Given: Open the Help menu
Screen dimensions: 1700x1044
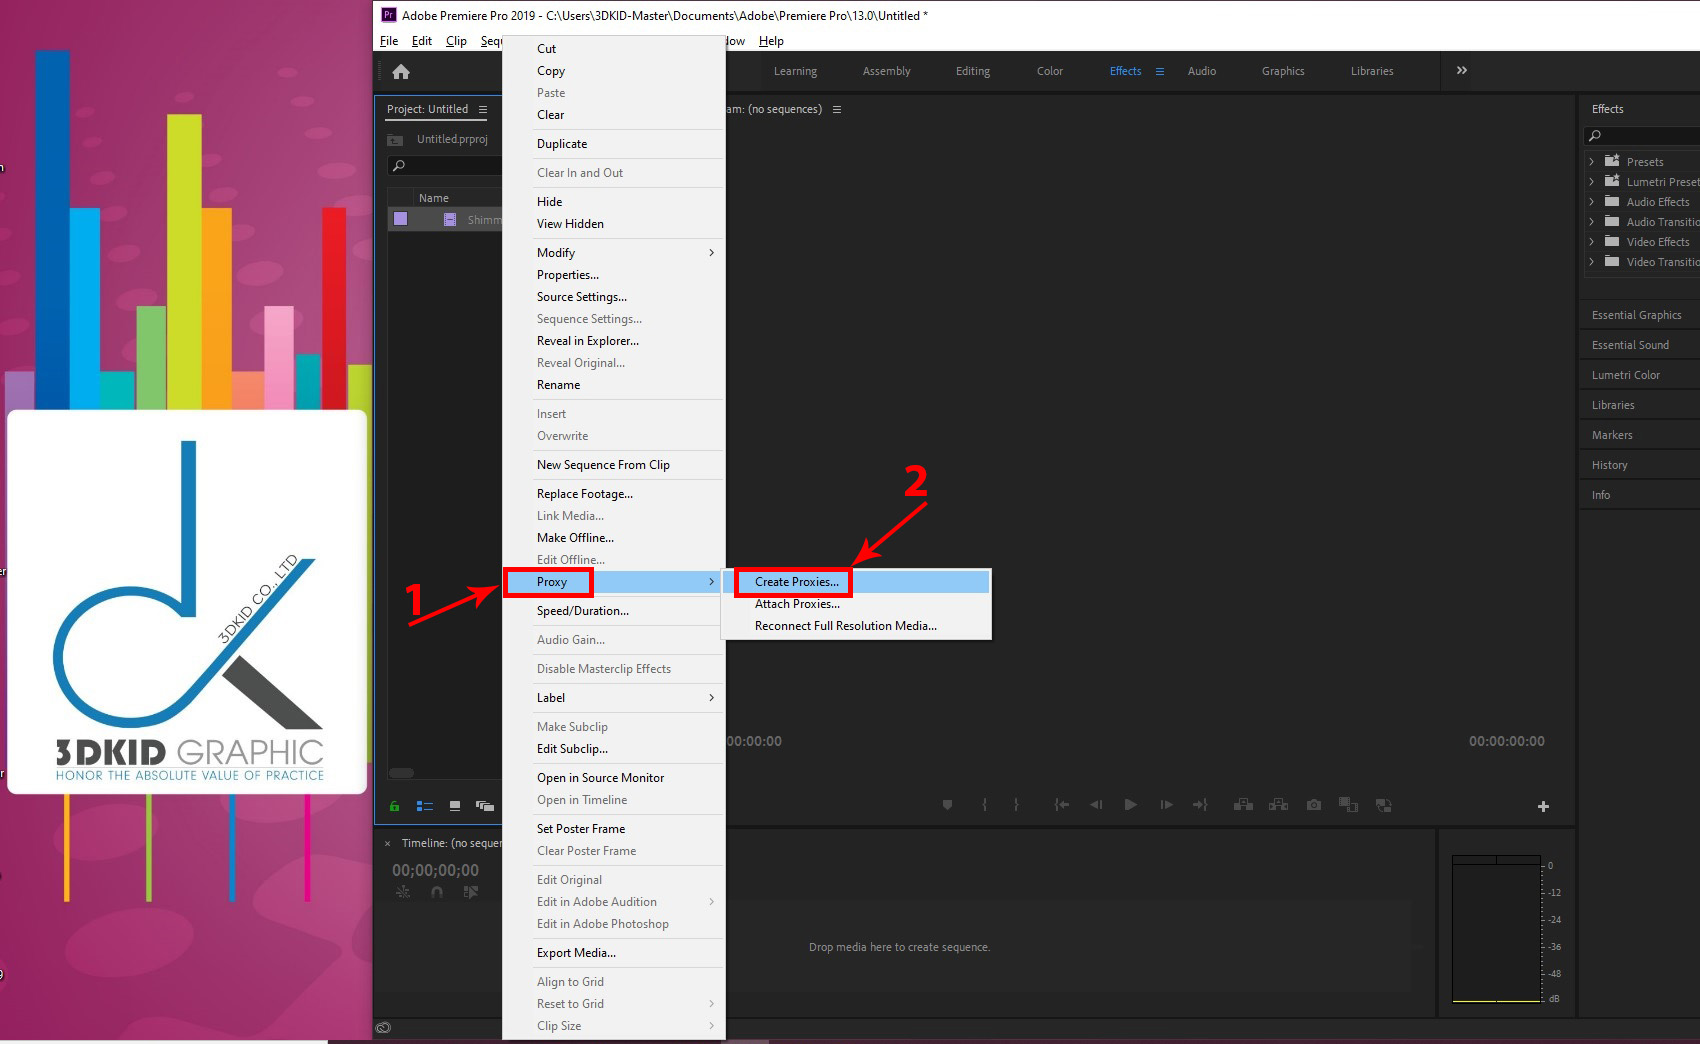Looking at the screenshot, I should [x=771, y=41].
